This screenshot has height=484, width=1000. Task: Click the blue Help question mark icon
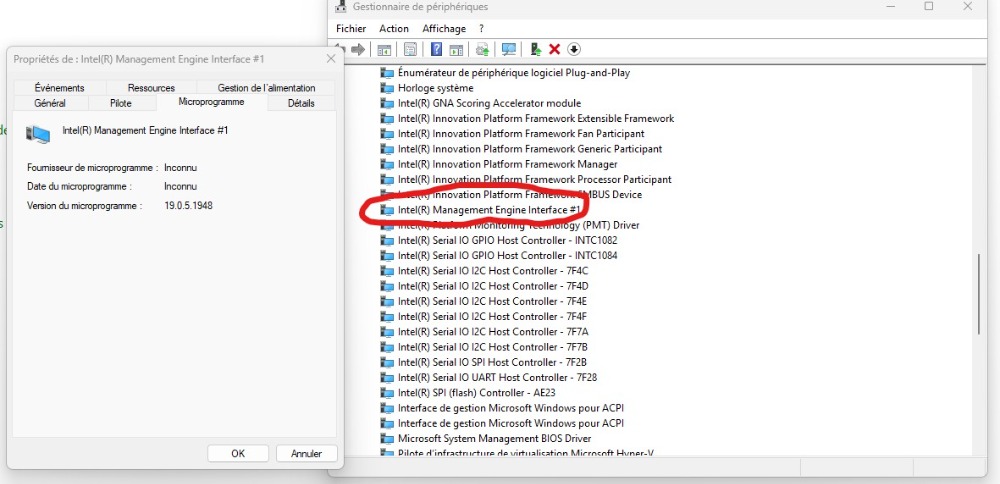click(x=436, y=50)
